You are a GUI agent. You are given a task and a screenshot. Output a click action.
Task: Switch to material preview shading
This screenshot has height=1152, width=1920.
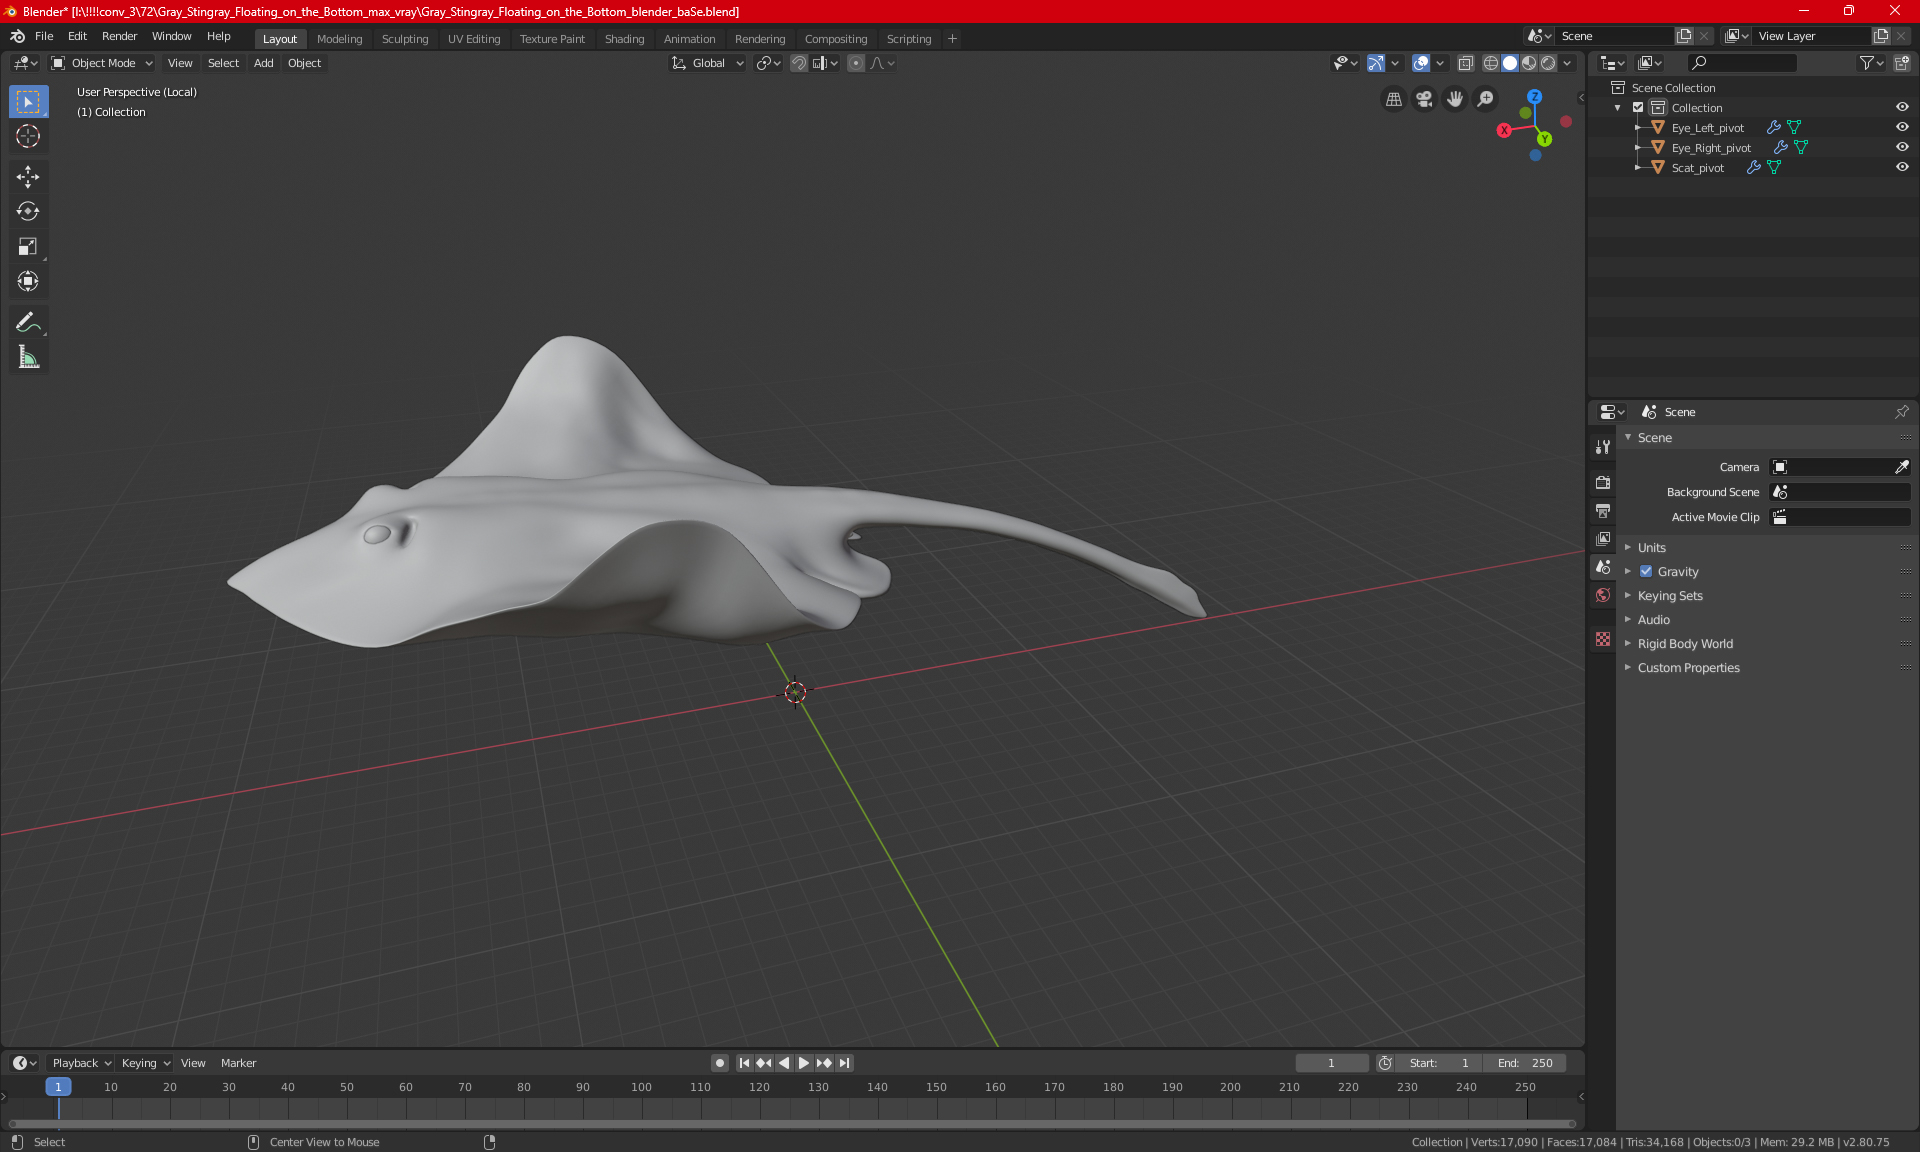click(1529, 63)
